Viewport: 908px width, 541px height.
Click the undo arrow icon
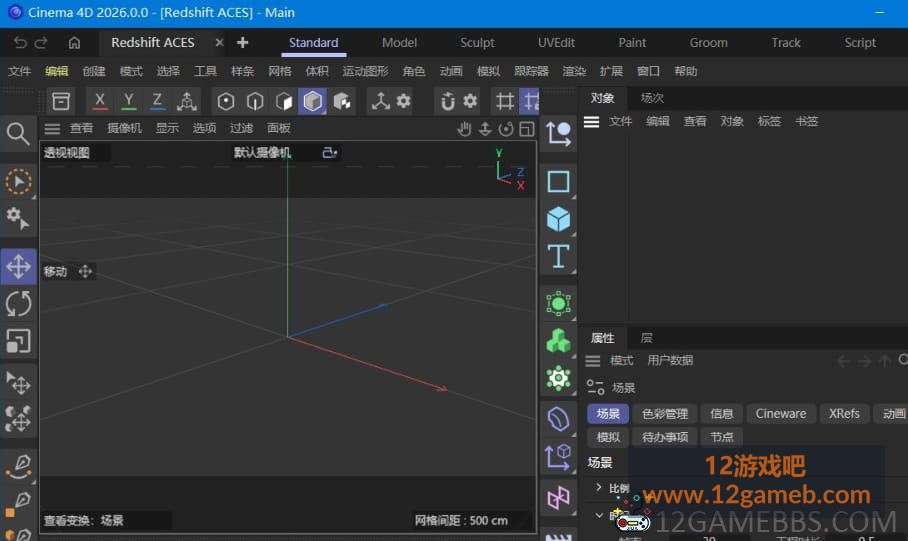point(20,43)
